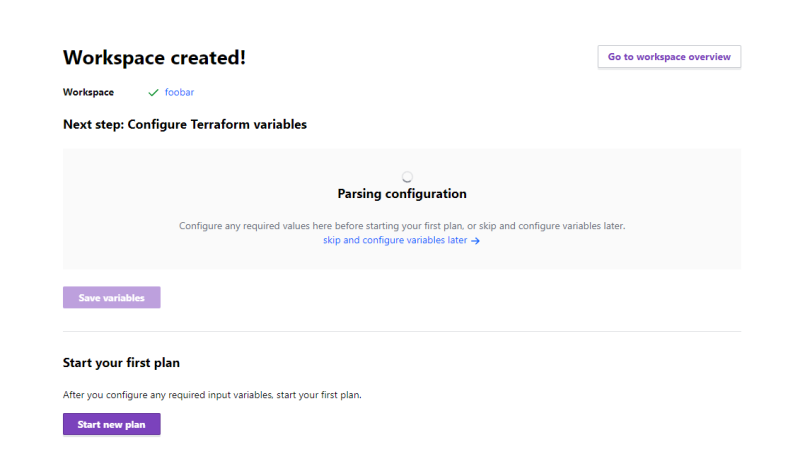Select the bold "Workspace" field label
This screenshot has width=800, height=459.
point(88,92)
